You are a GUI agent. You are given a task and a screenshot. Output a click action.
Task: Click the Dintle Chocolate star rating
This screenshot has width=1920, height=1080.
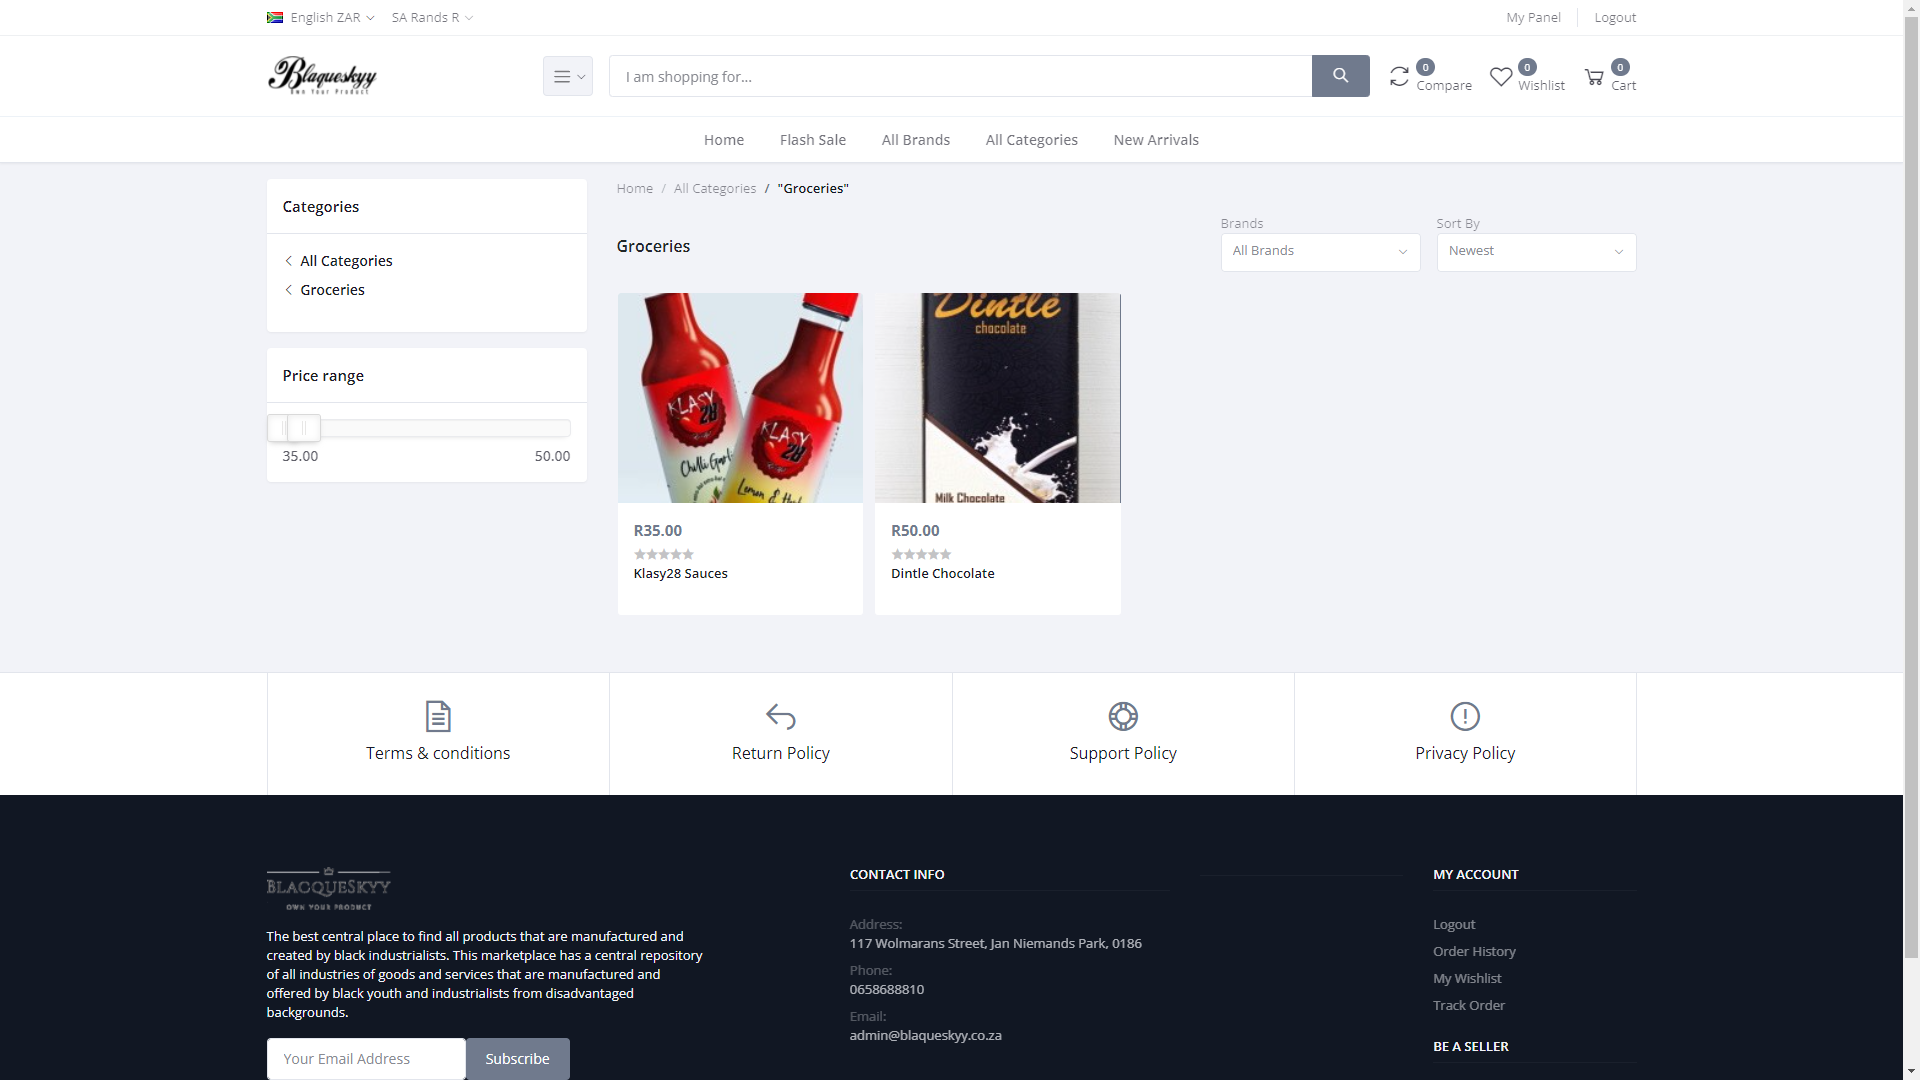[x=921, y=554]
